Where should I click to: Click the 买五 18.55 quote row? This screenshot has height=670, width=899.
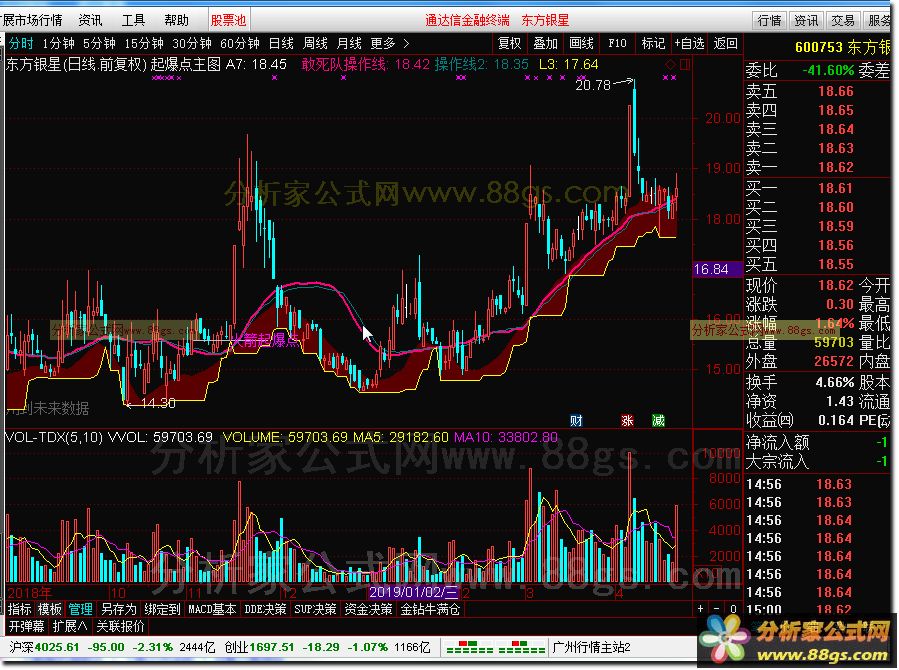click(x=800, y=264)
